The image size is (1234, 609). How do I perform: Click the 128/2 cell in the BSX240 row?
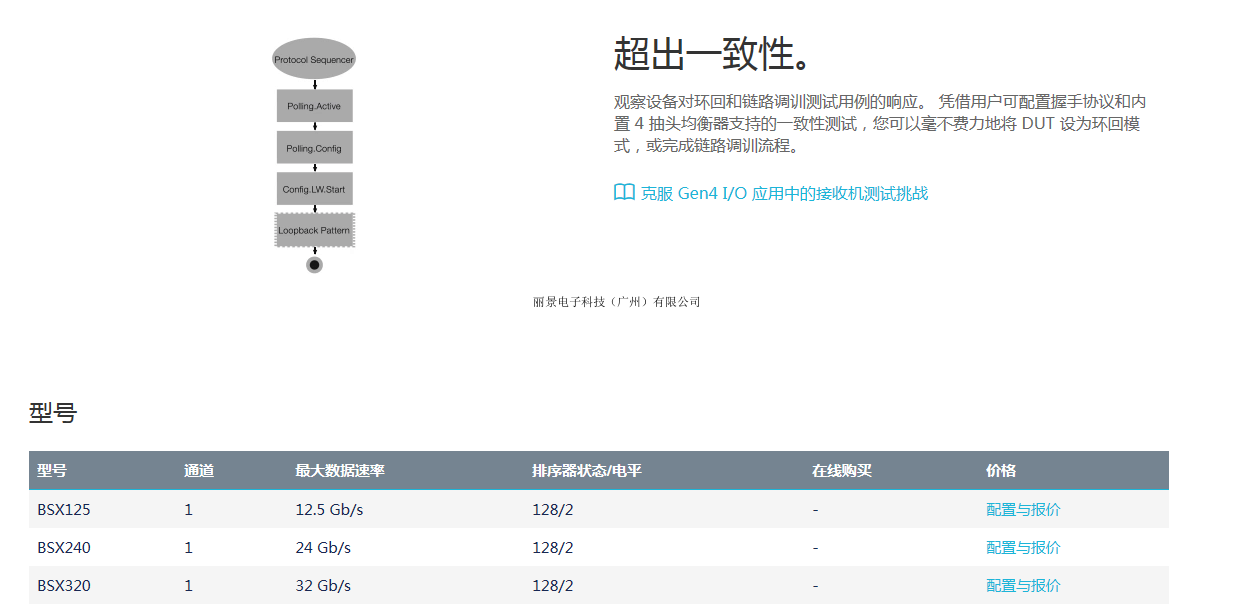pos(553,547)
